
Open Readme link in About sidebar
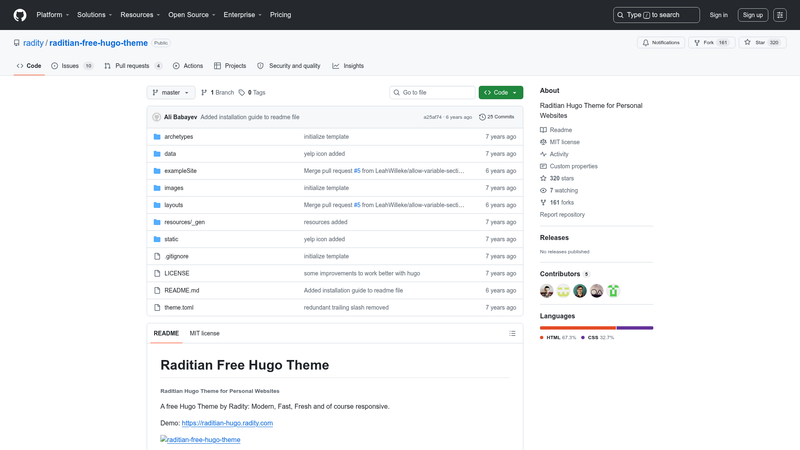click(556, 130)
